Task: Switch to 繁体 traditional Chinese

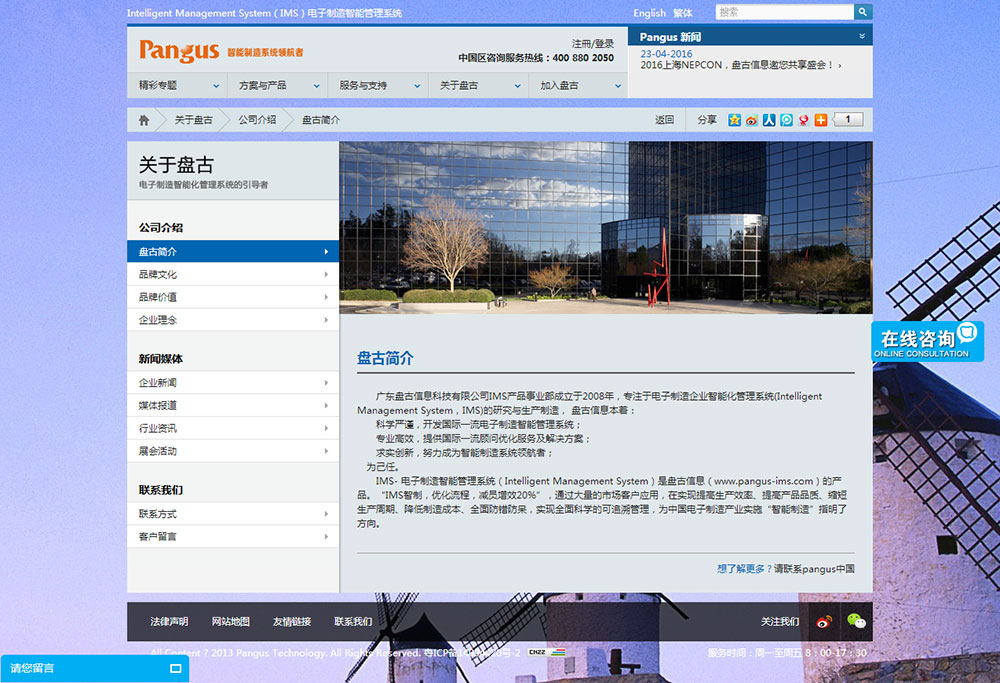Action: point(682,13)
